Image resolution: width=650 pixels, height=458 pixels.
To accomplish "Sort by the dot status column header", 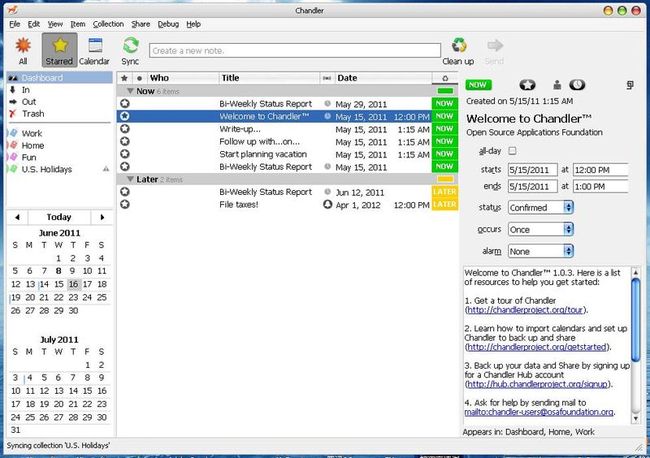I will [140, 78].
